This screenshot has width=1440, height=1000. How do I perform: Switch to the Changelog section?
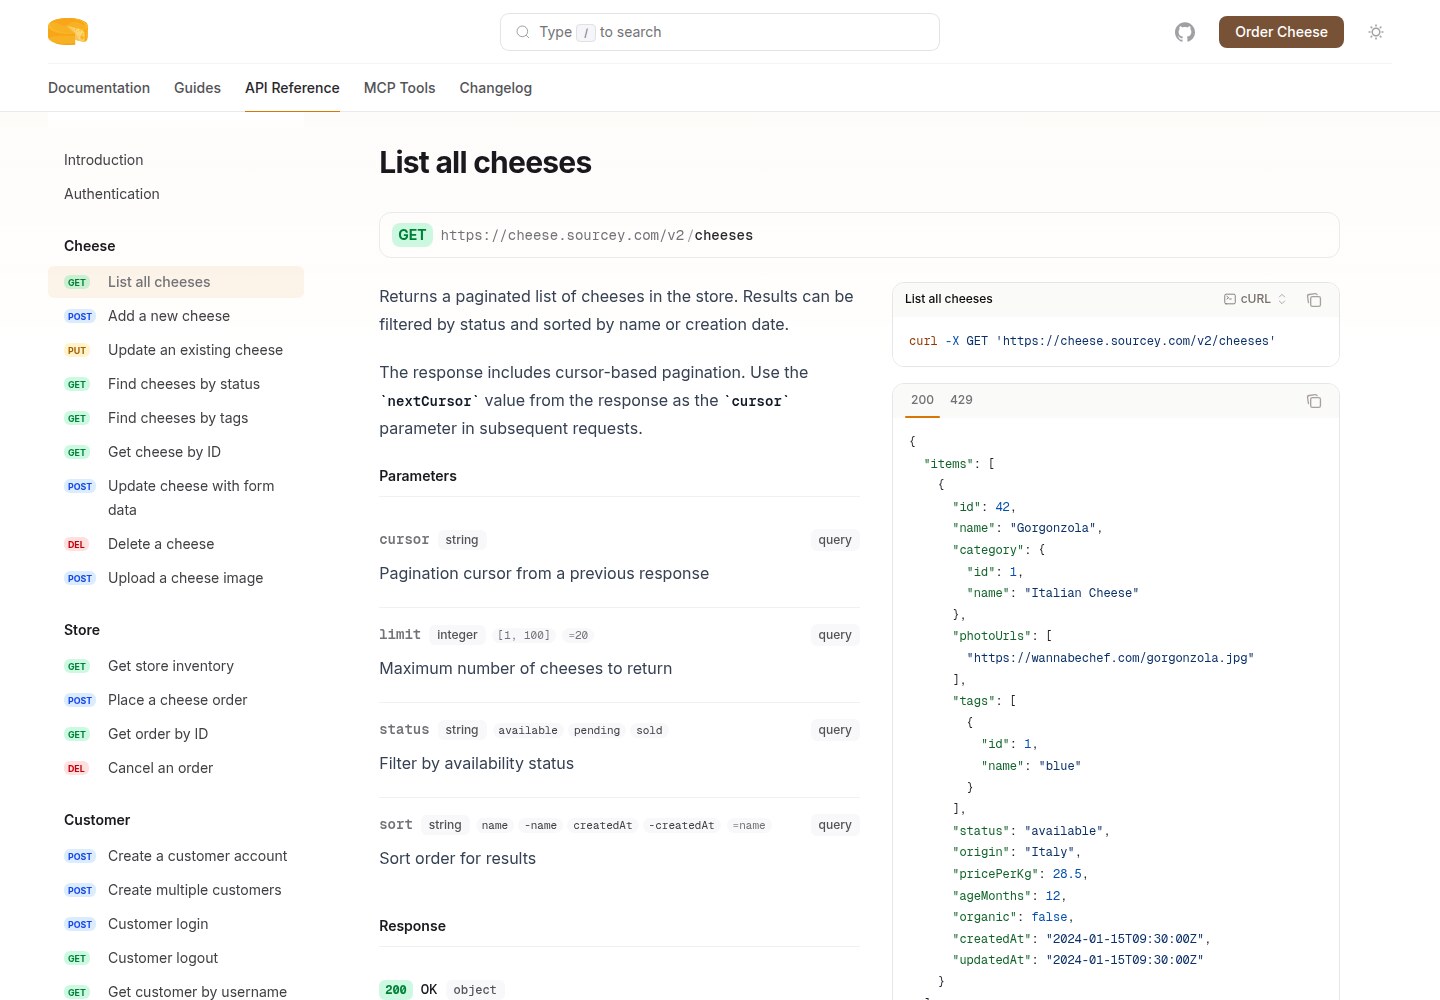pyautogui.click(x=495, y=88)
